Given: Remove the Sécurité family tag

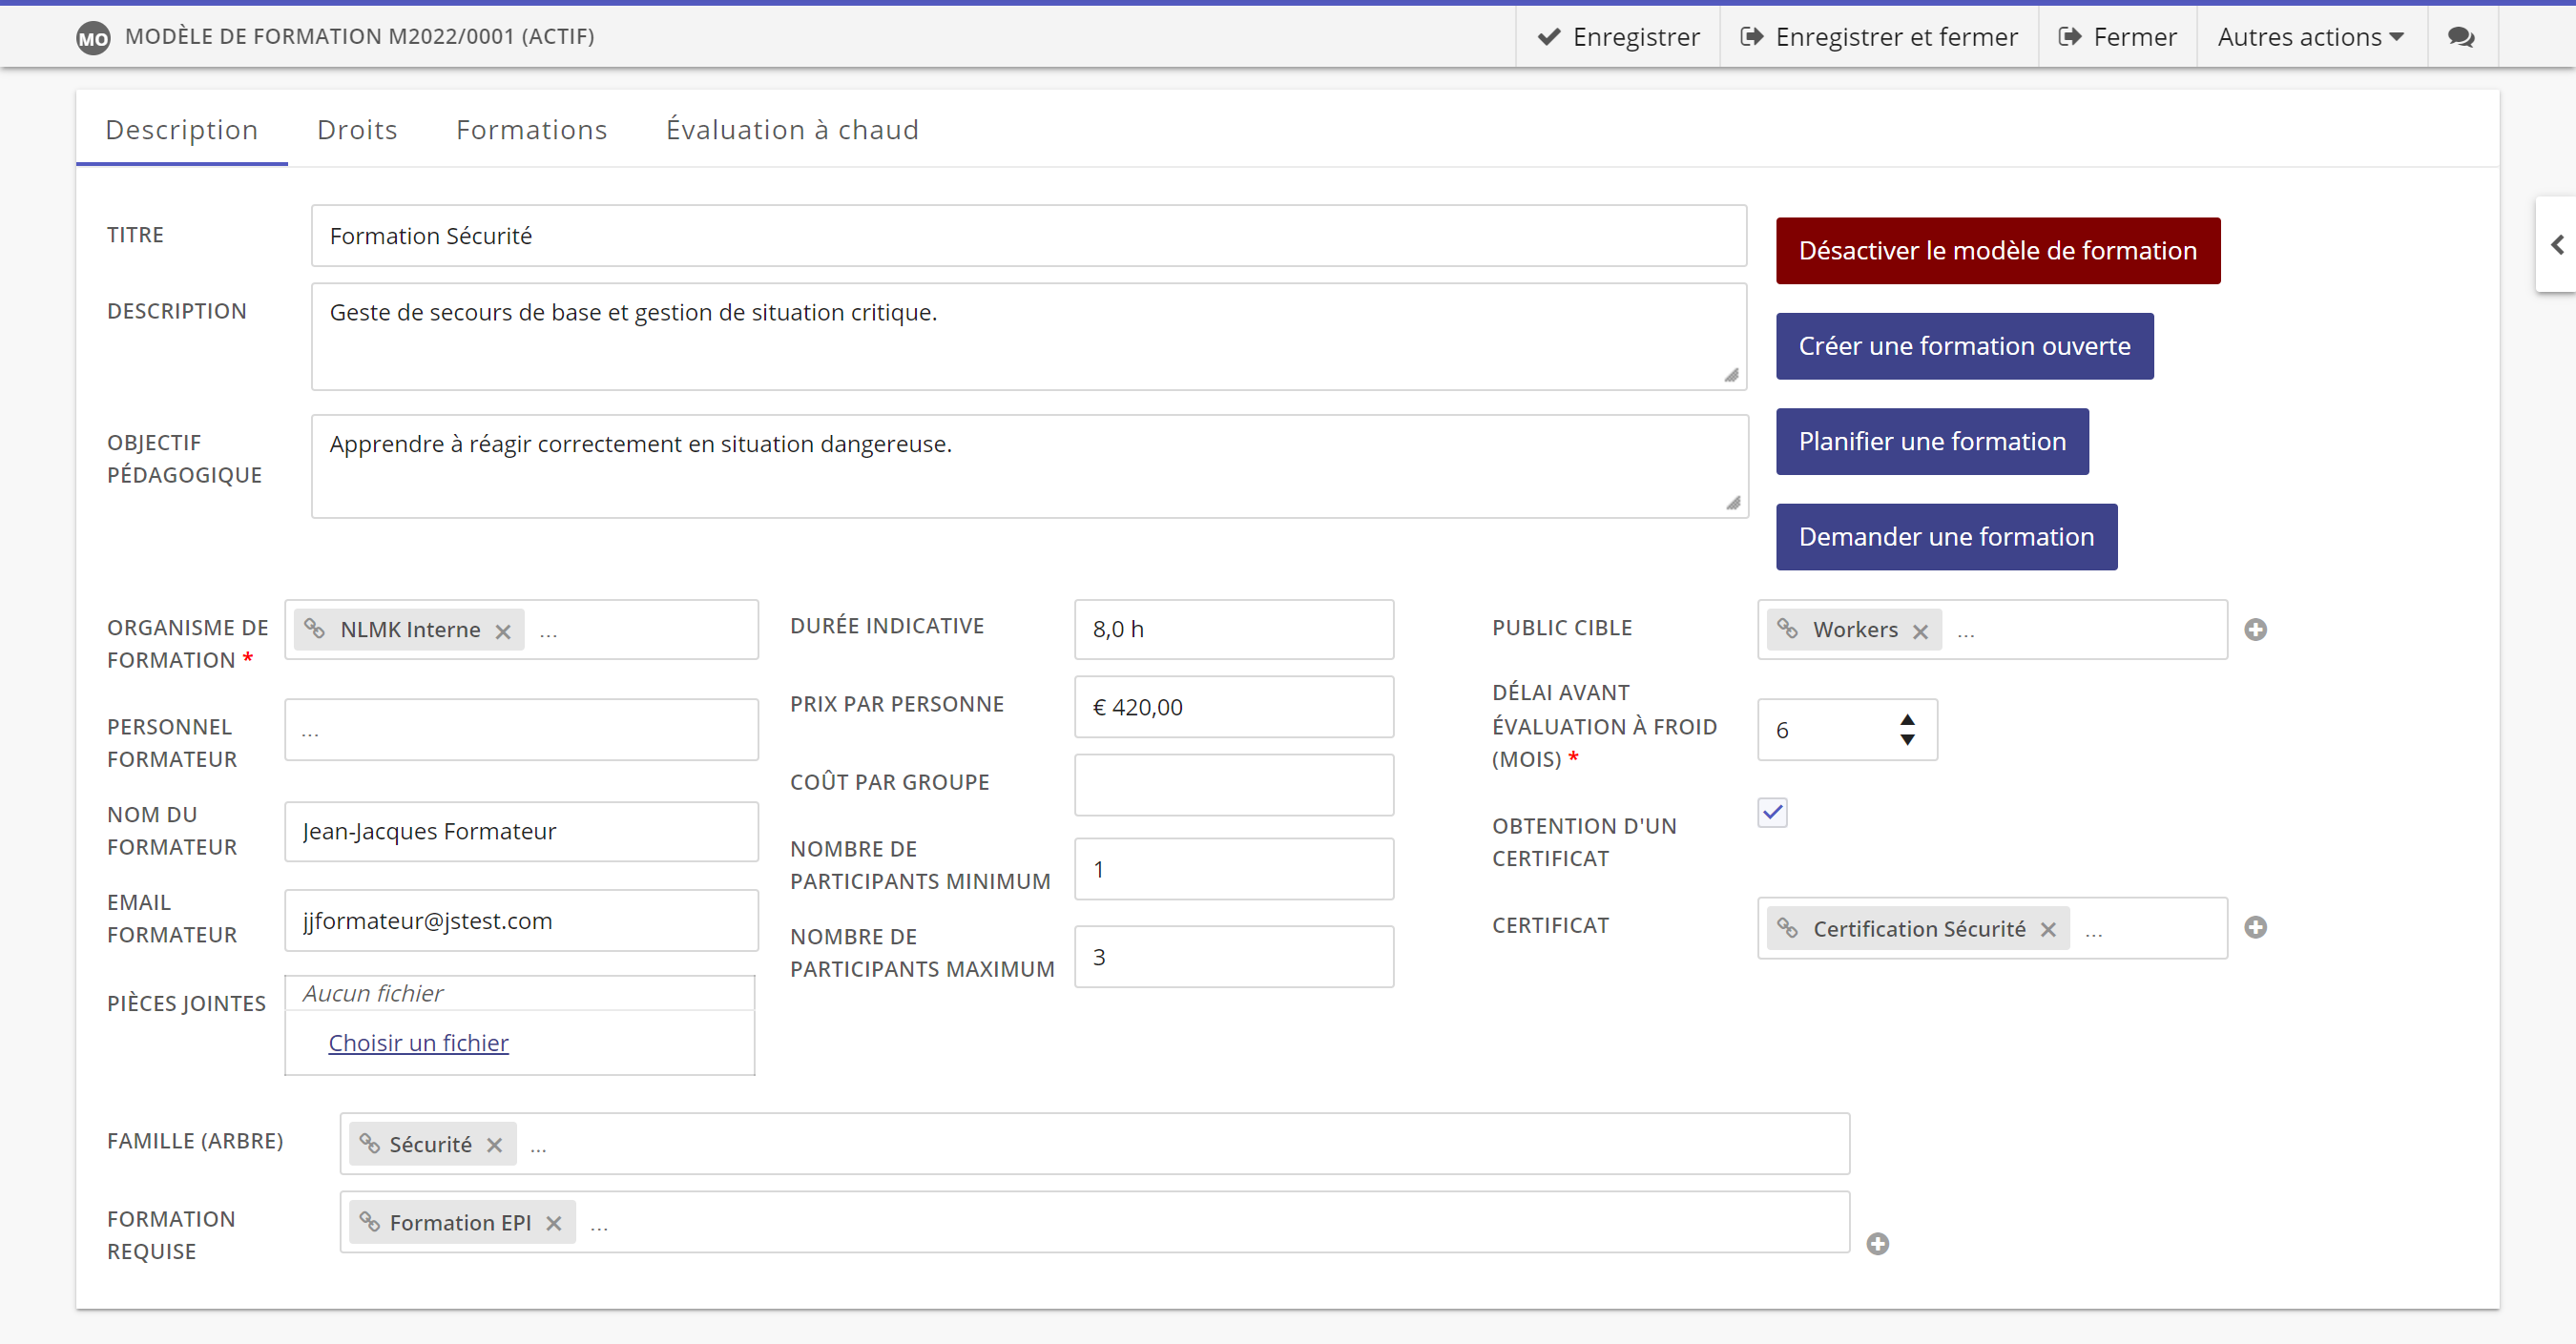Looking at the screenshot, I should (494, 1144).
